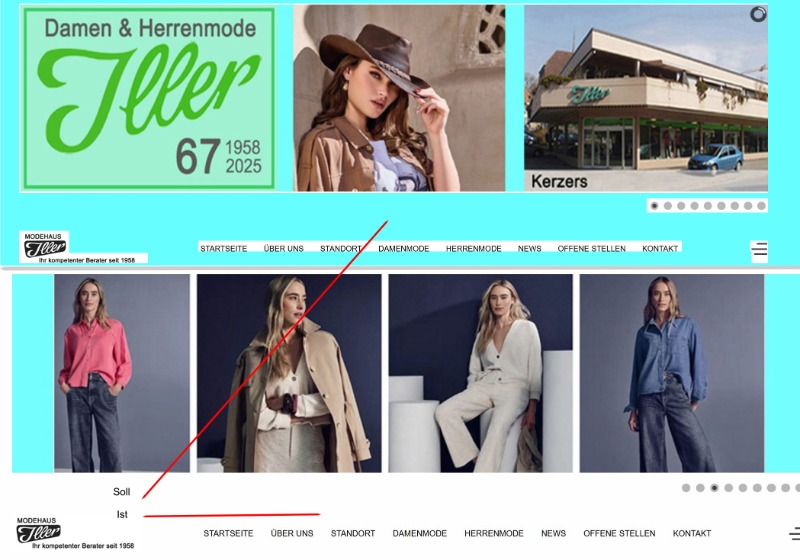The width and height of the screenshot is (800, 560).
Task: Select first dot of lower fashion carousel
Action: point(686,488)
